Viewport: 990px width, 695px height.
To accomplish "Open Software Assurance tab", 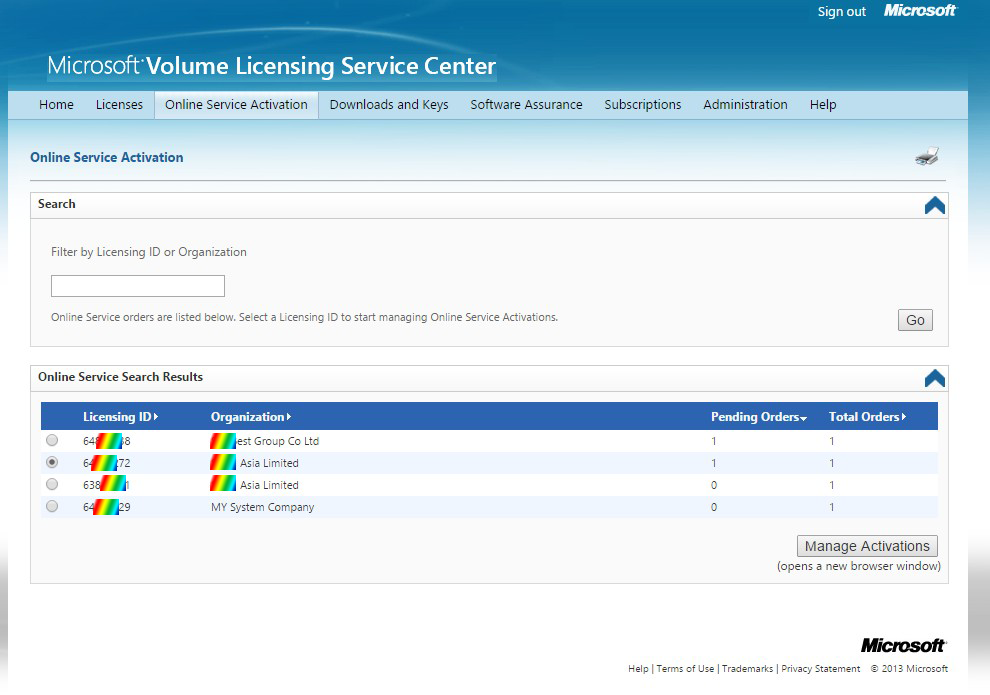I will (527, 105).
